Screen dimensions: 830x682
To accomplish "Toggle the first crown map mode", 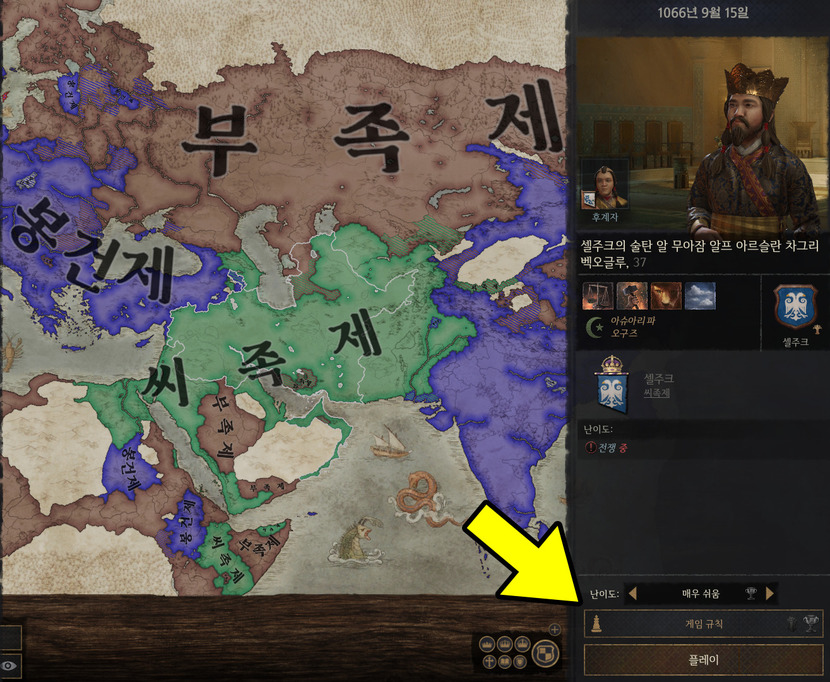I will [x=487, y=644].
